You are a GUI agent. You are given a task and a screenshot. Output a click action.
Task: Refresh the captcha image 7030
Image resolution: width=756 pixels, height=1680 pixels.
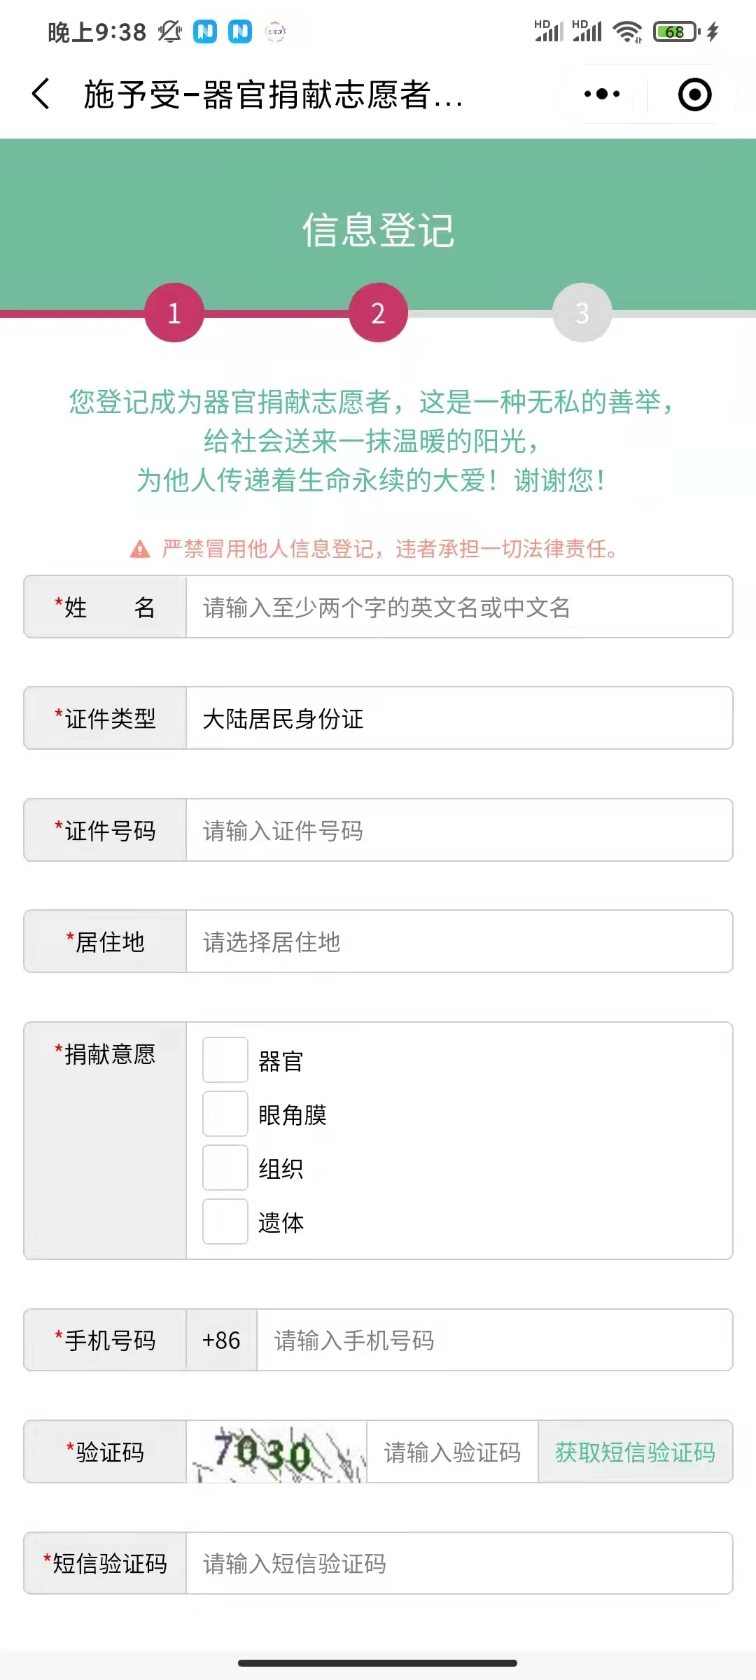tap(277, 1452)
